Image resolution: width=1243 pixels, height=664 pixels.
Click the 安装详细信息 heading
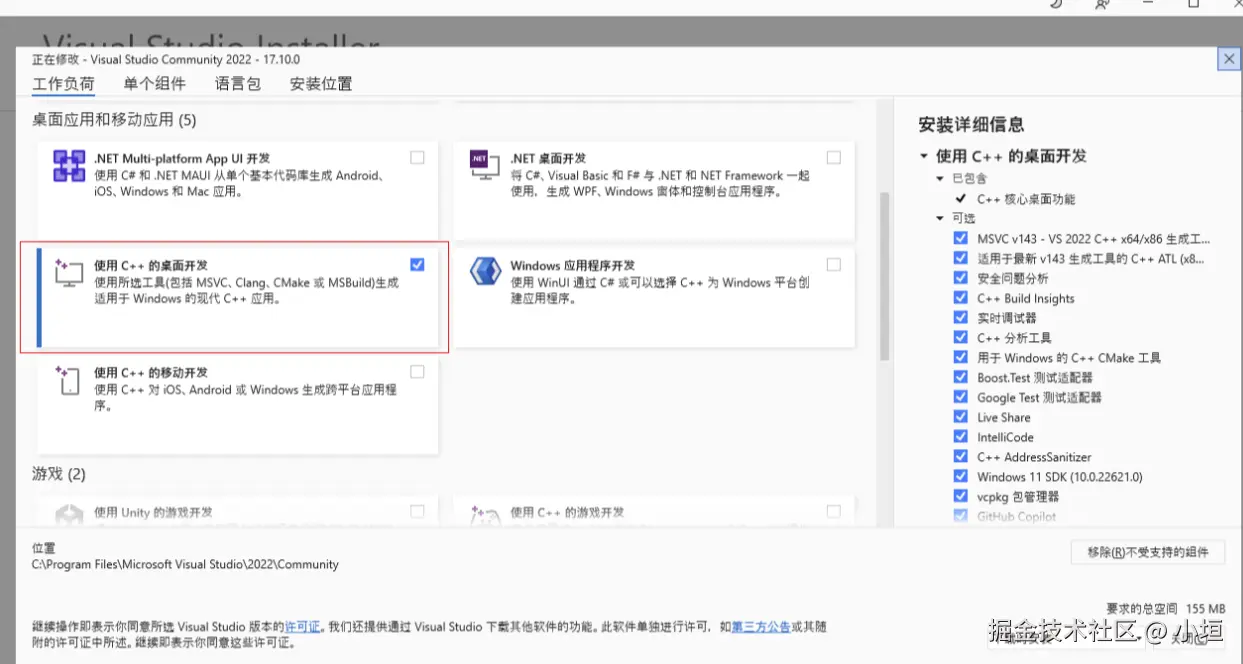pos(971,125)
